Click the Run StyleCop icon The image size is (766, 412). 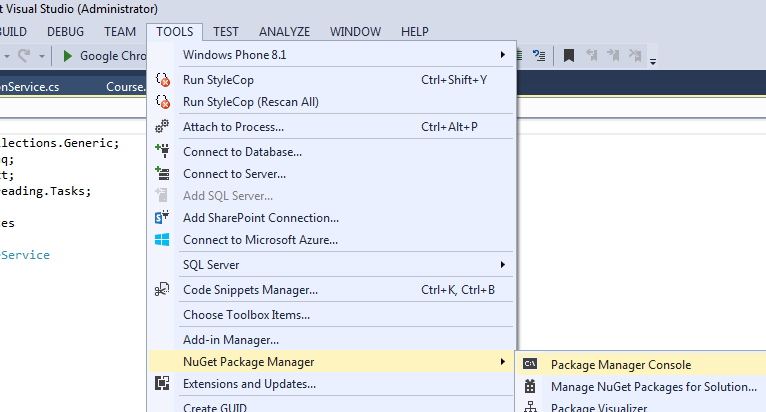pyautogui.click(x=163, y=80)
